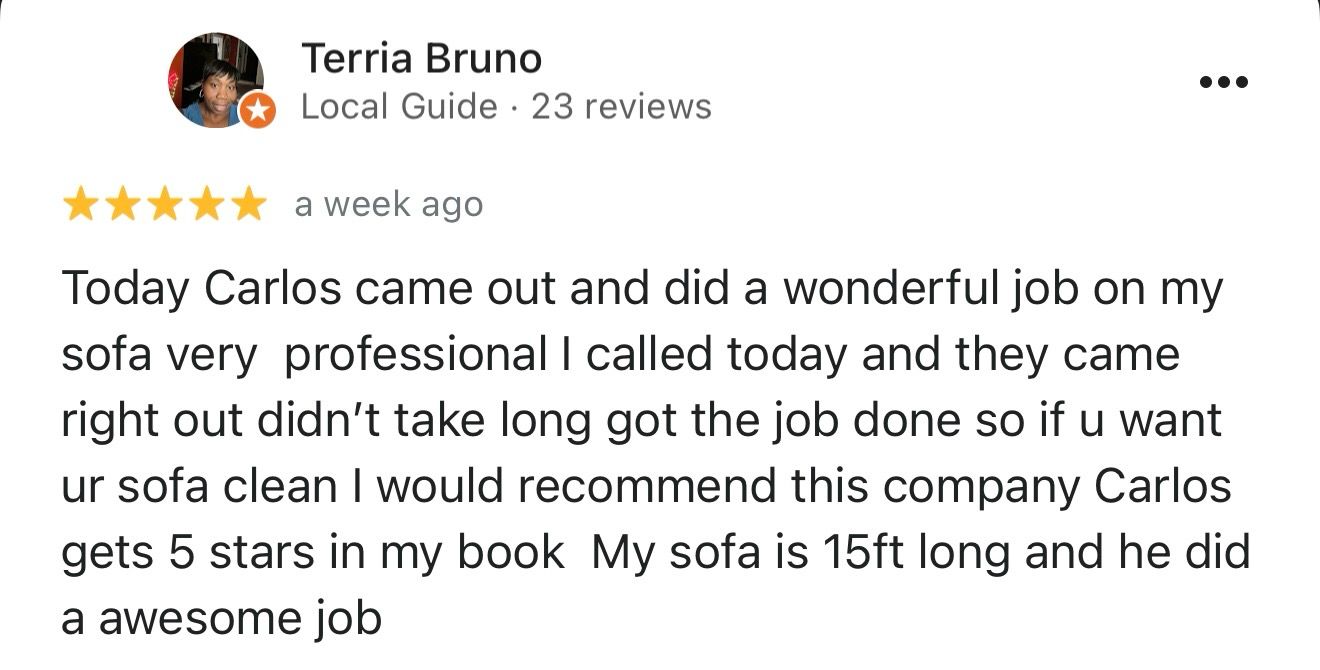Click the word 'recommend' in the review
Screen dimensions: 1320x670
click(647, 487)
